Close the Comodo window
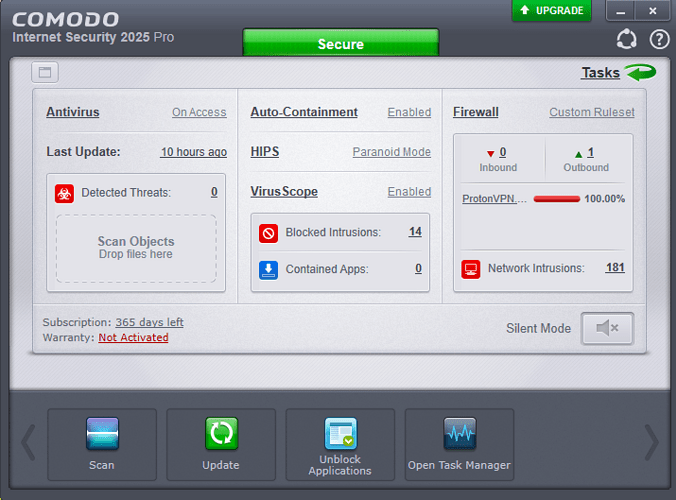 (x=653, y=11)
